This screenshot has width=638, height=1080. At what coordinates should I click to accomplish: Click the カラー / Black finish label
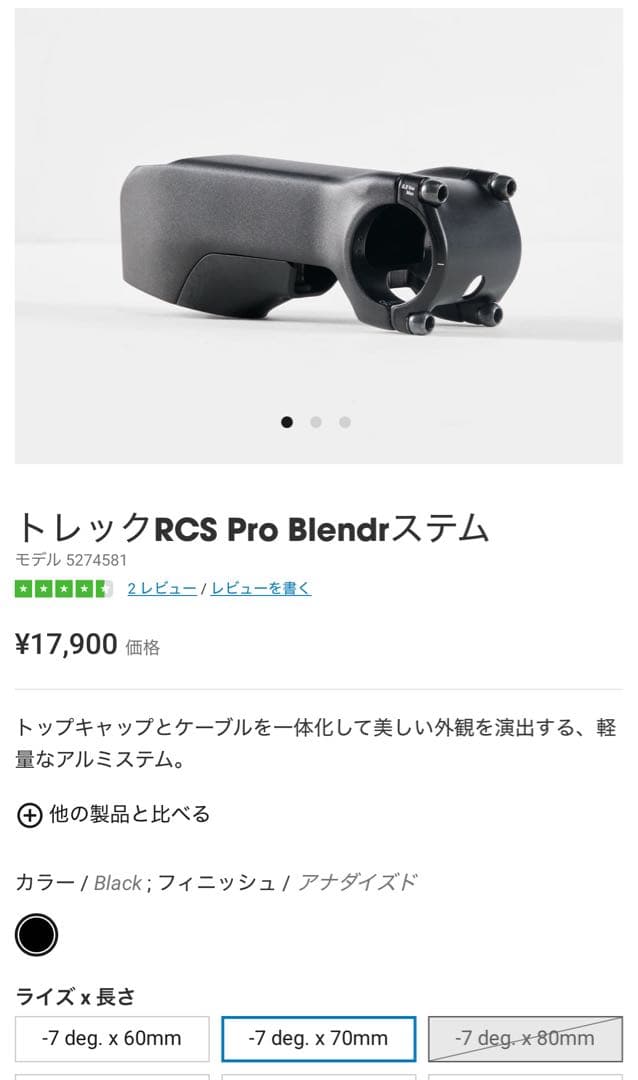[216, 882]
